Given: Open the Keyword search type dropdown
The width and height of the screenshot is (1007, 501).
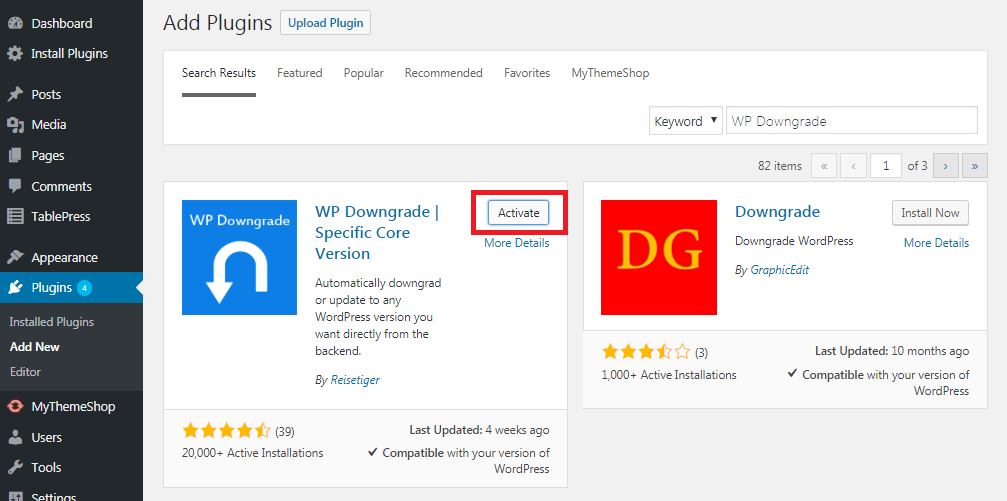Looking at the screenshot, I should [x=686, y=121].
